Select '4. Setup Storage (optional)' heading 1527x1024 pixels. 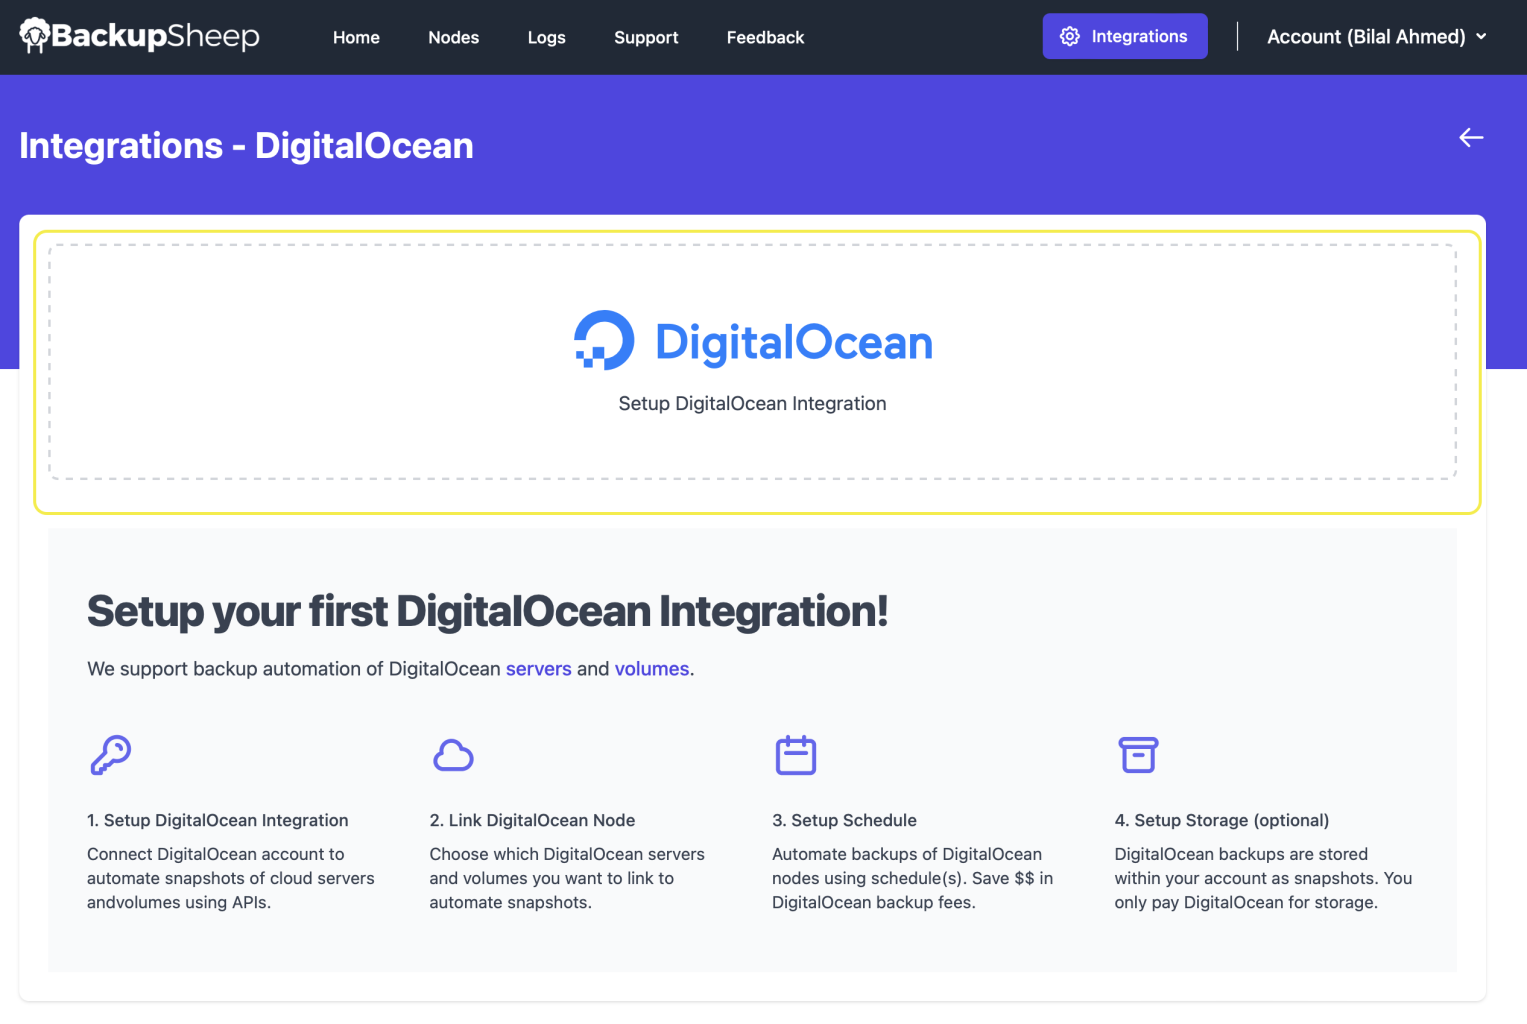1222,820
